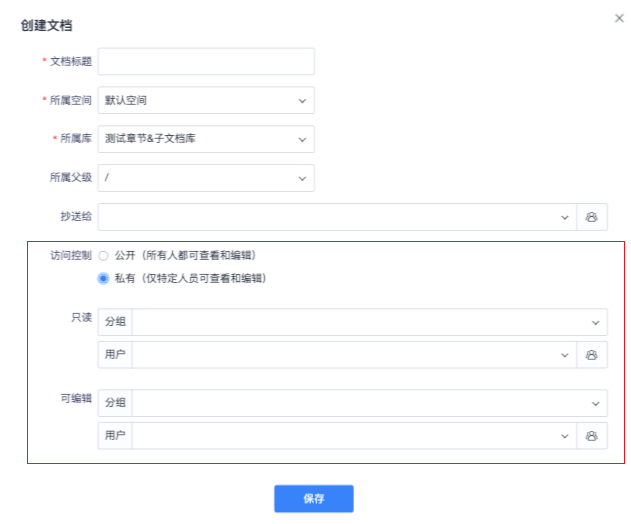Close the 创建文档 dialog with X
The width and height of the screenshot is (631, 524).
(x=619, y=18)
